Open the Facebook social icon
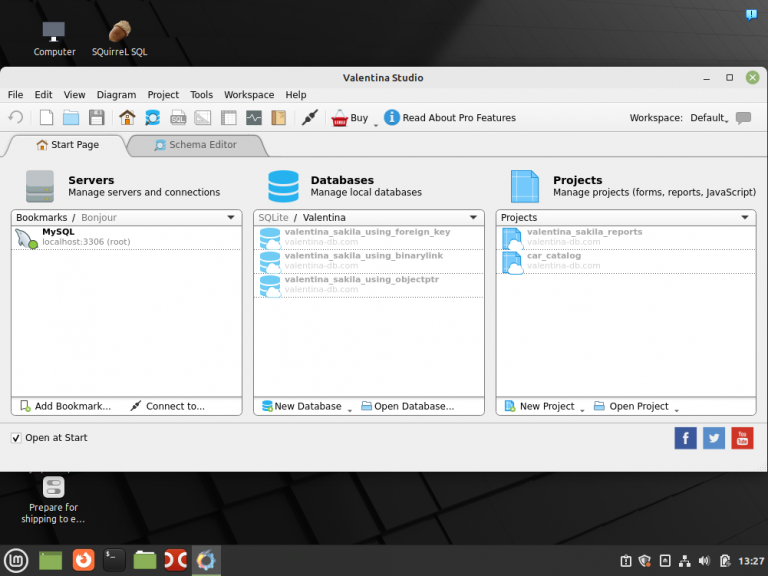 coord(686,438)
